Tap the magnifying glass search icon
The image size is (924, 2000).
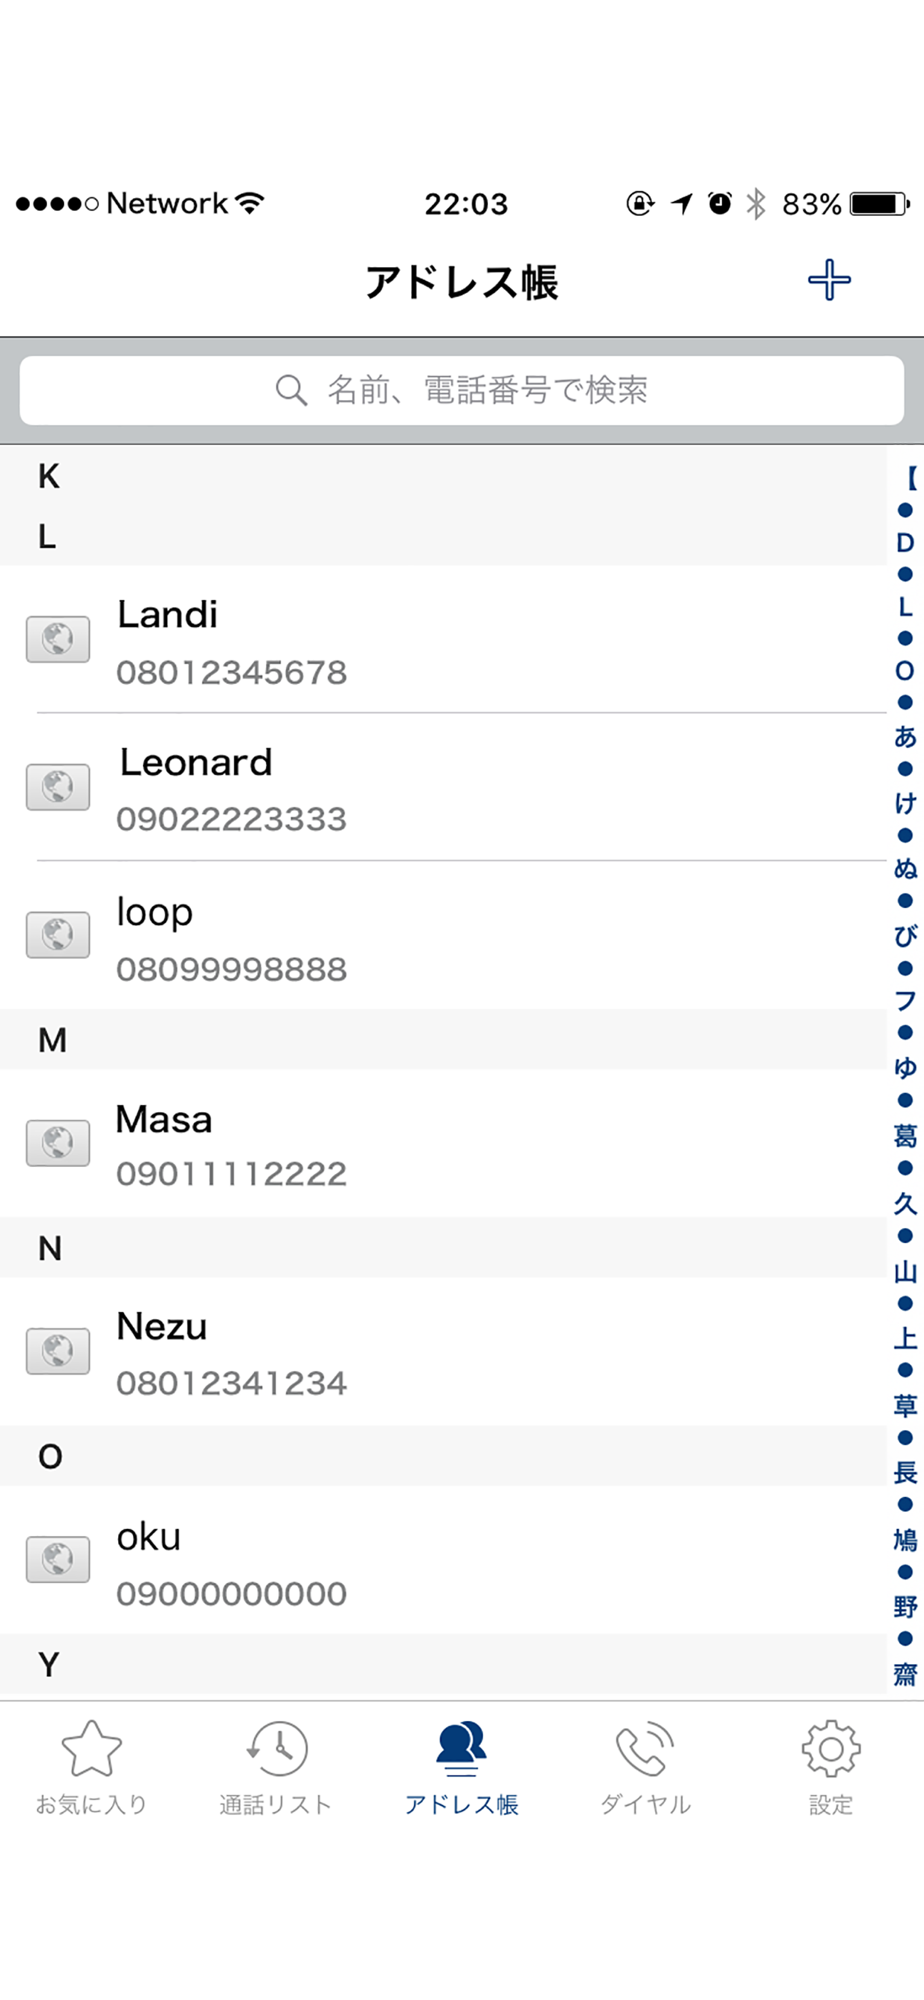click(291, 390)
